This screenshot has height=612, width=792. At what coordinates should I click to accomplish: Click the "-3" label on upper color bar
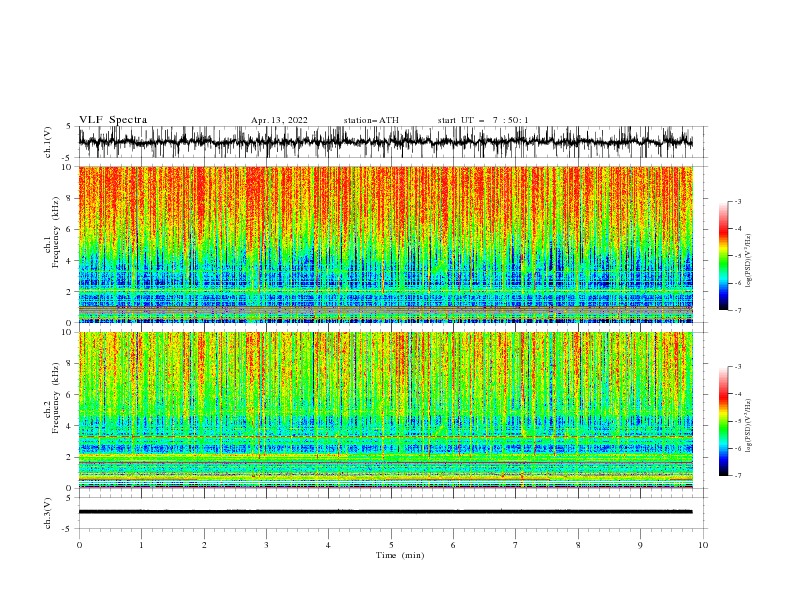pyautogui.click(x=737, y=201)
